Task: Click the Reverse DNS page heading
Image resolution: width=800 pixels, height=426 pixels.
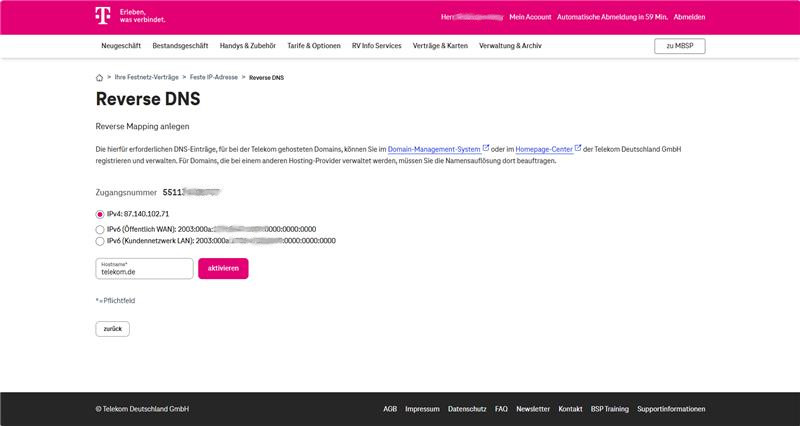Action: click(148, 99)
